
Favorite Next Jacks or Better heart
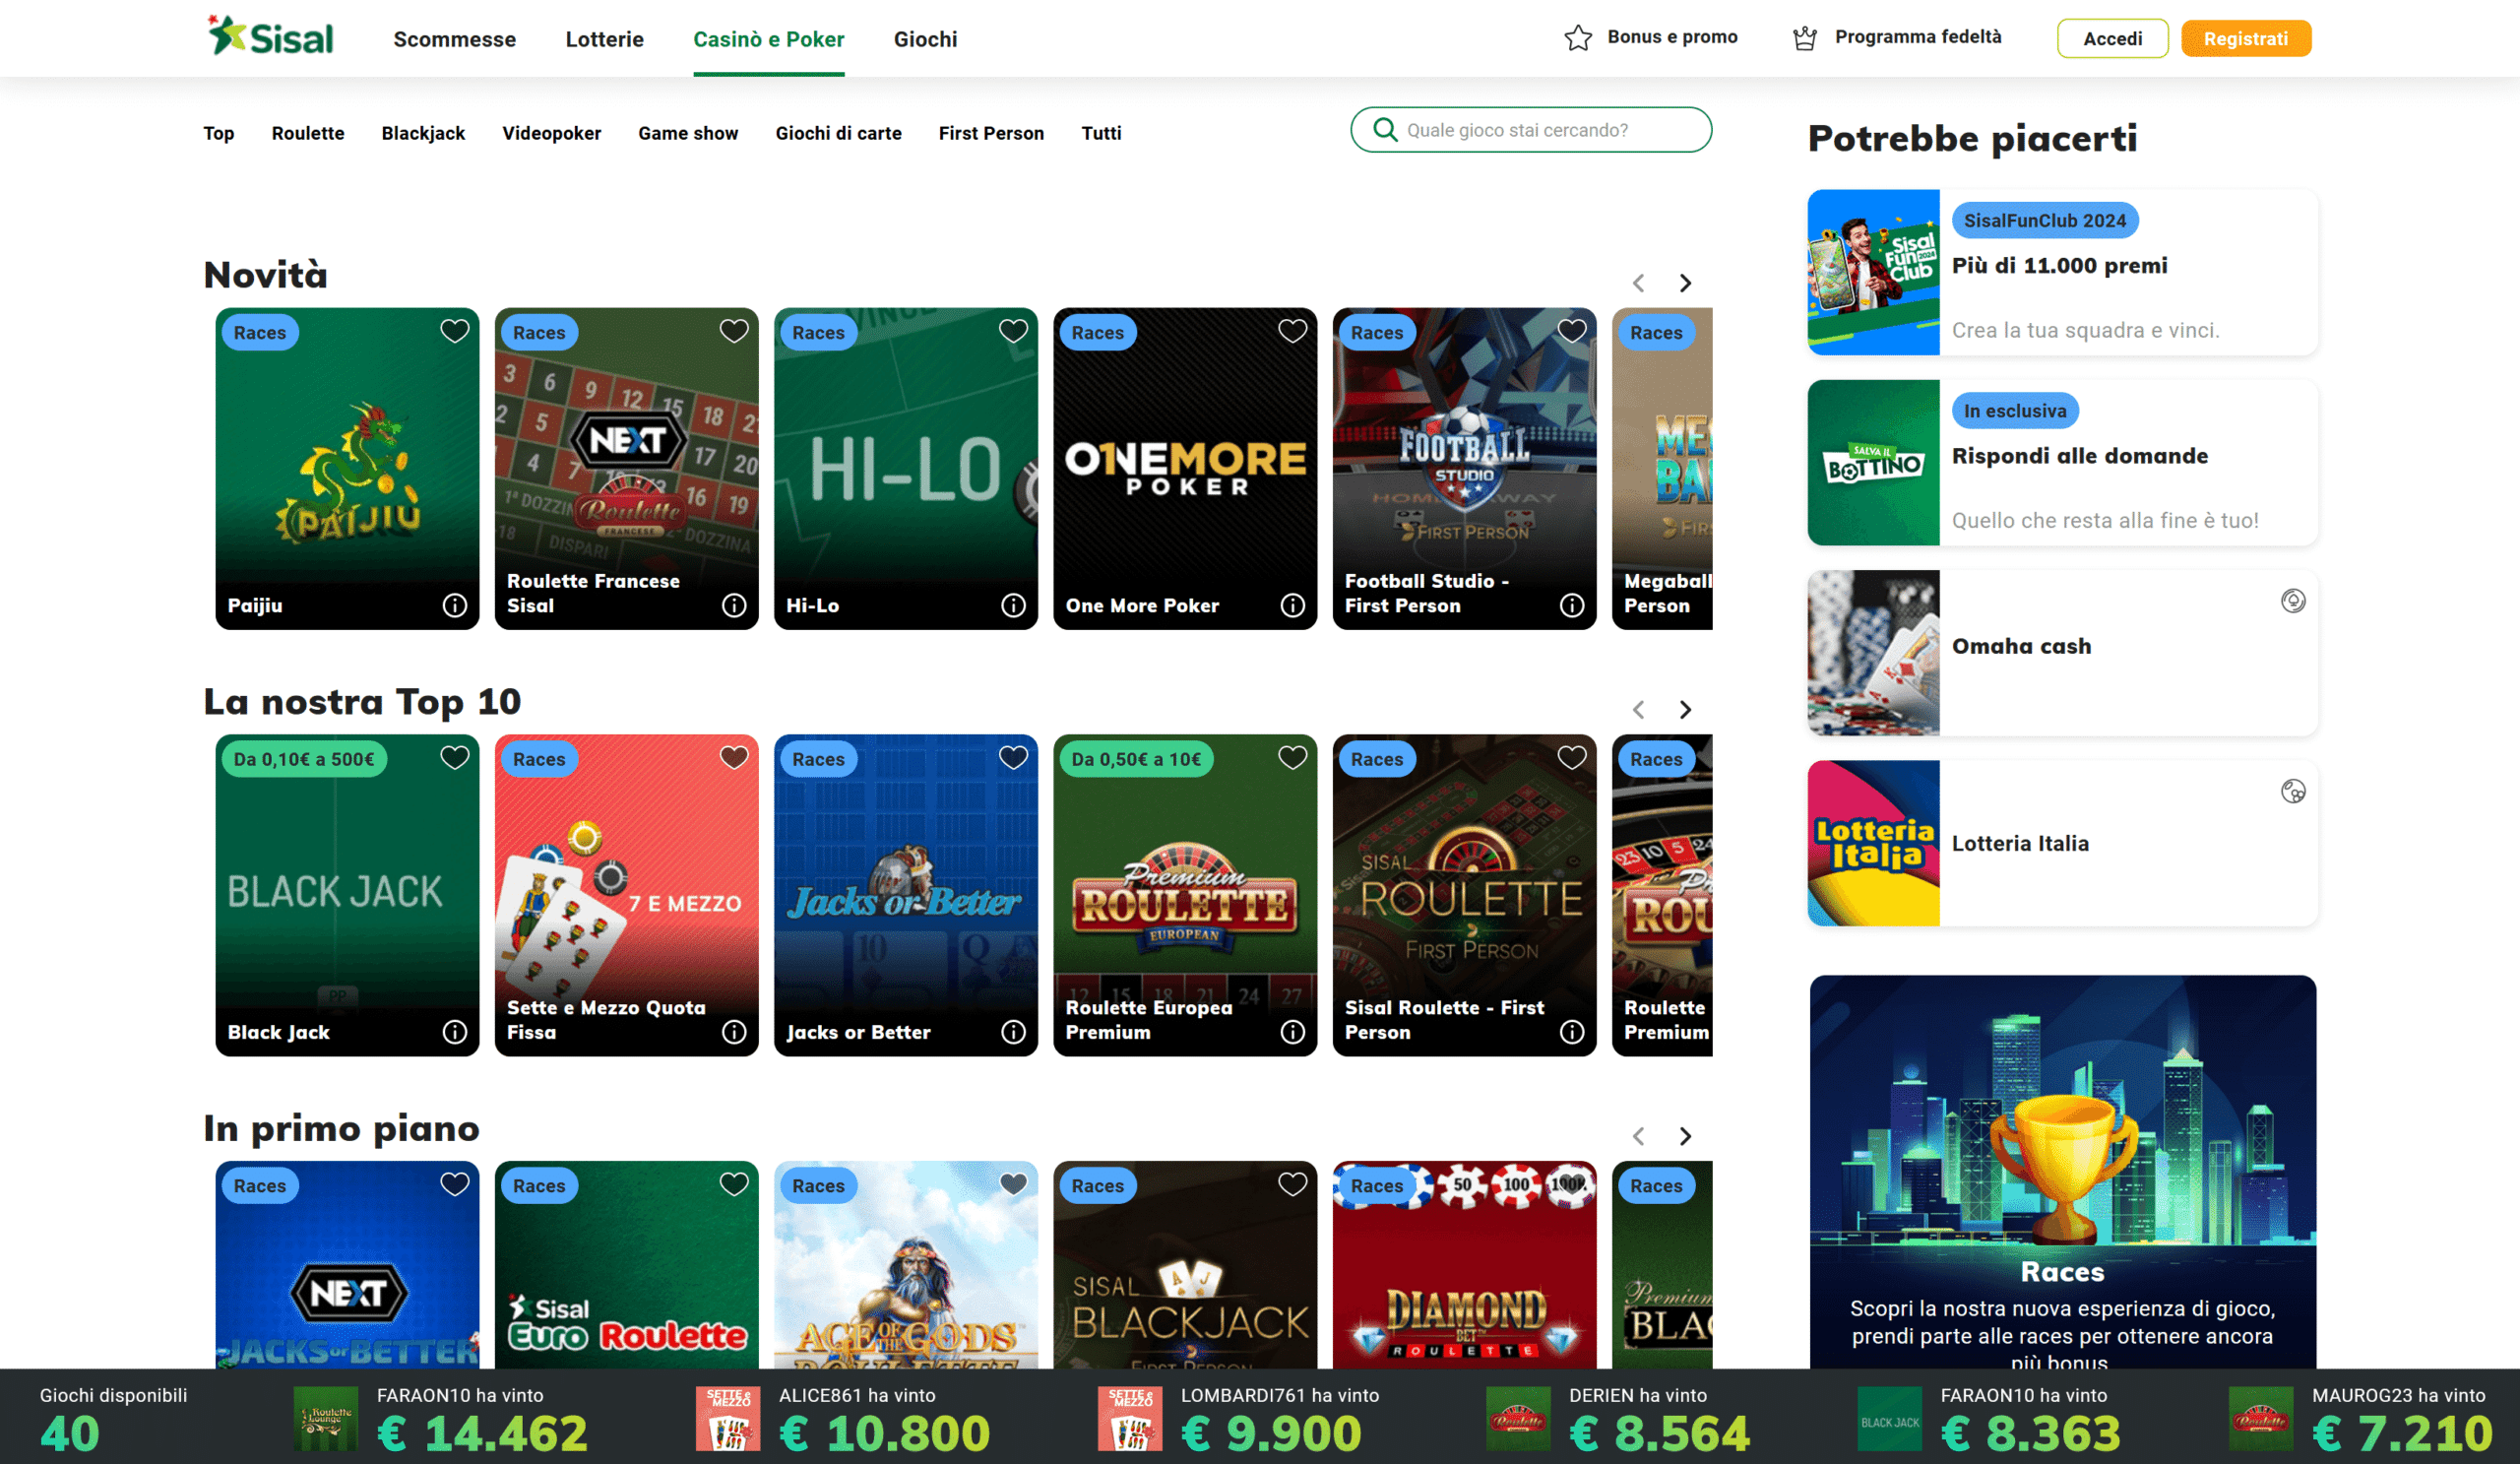coord(455,1184)
